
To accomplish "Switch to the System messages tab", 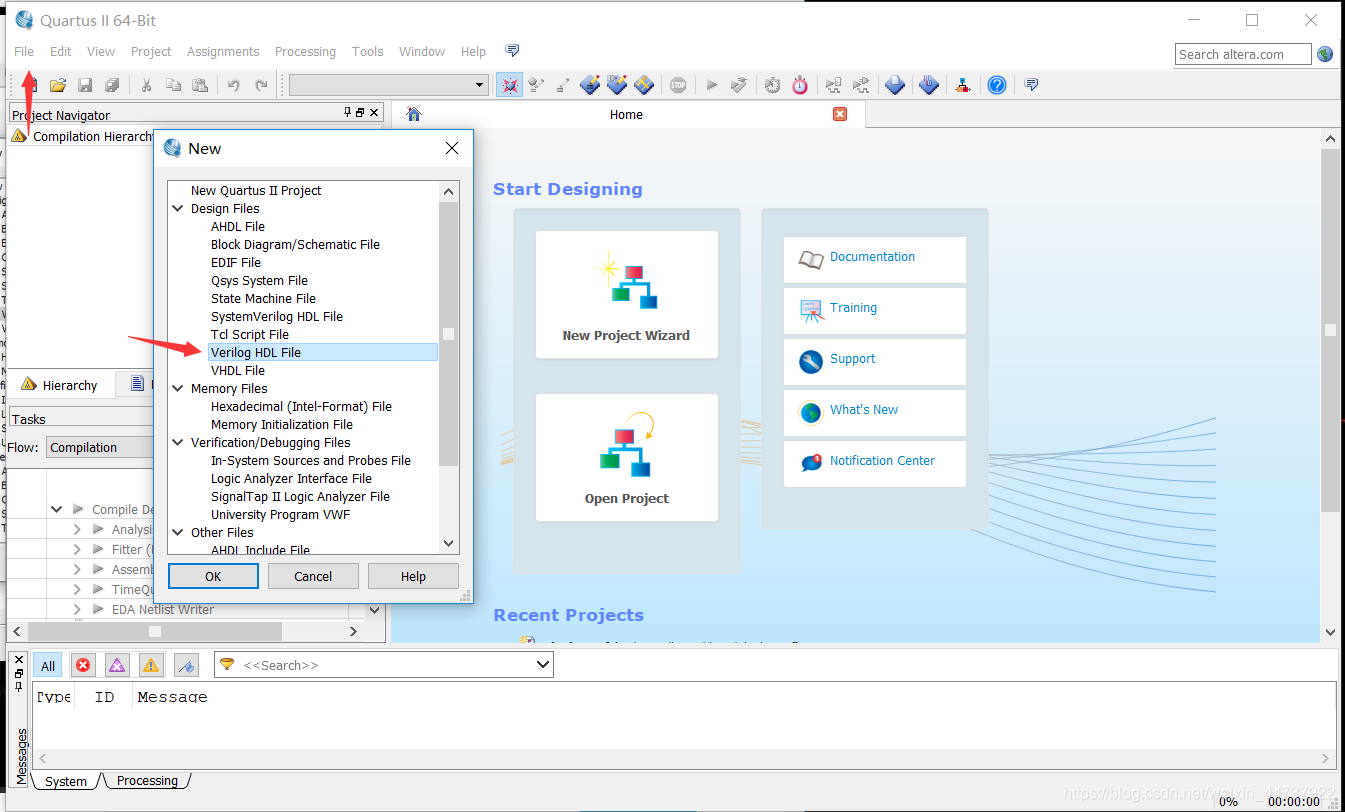I will pyautogui.click(x=66, y=781).
